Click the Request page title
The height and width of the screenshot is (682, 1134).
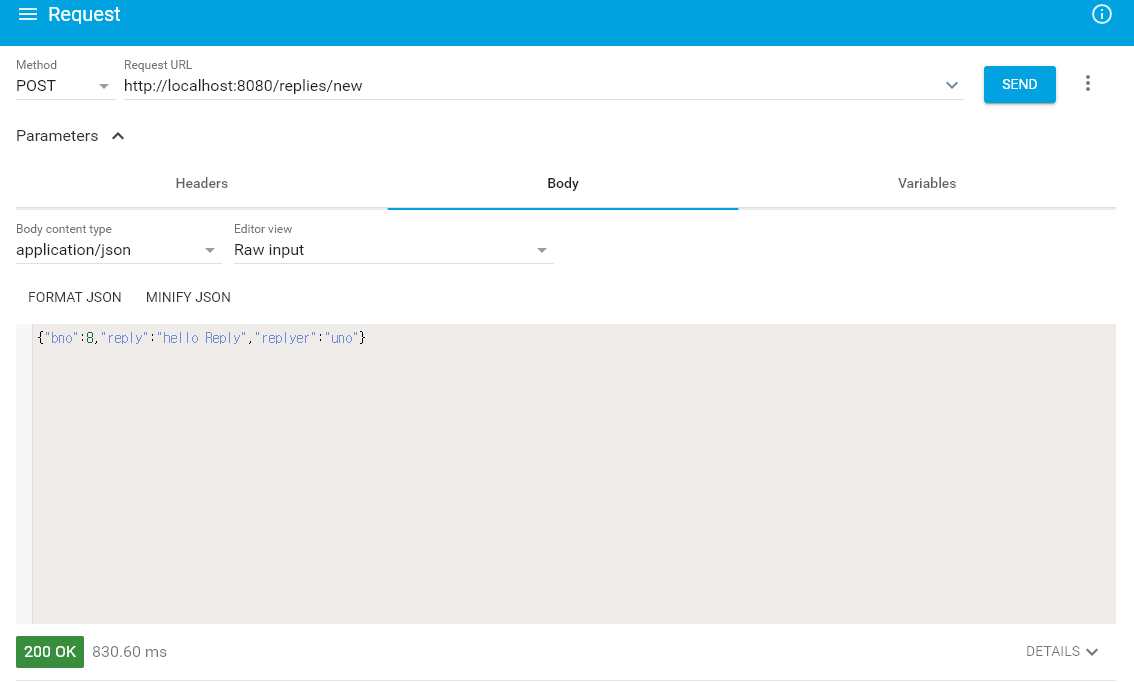click(x=84, y=14)
